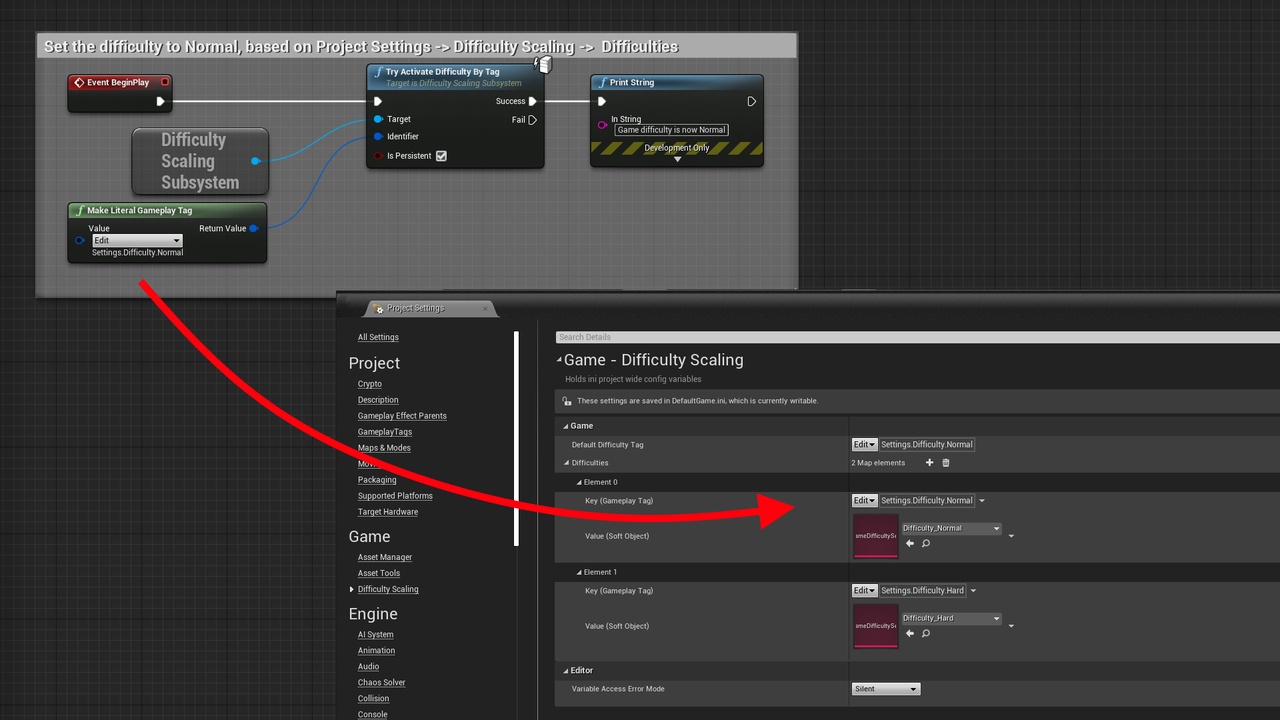Image resolution: width=1280 pixels, height=720 pixels.
Task: Click the Search Details field
Action: pos(917,337)
